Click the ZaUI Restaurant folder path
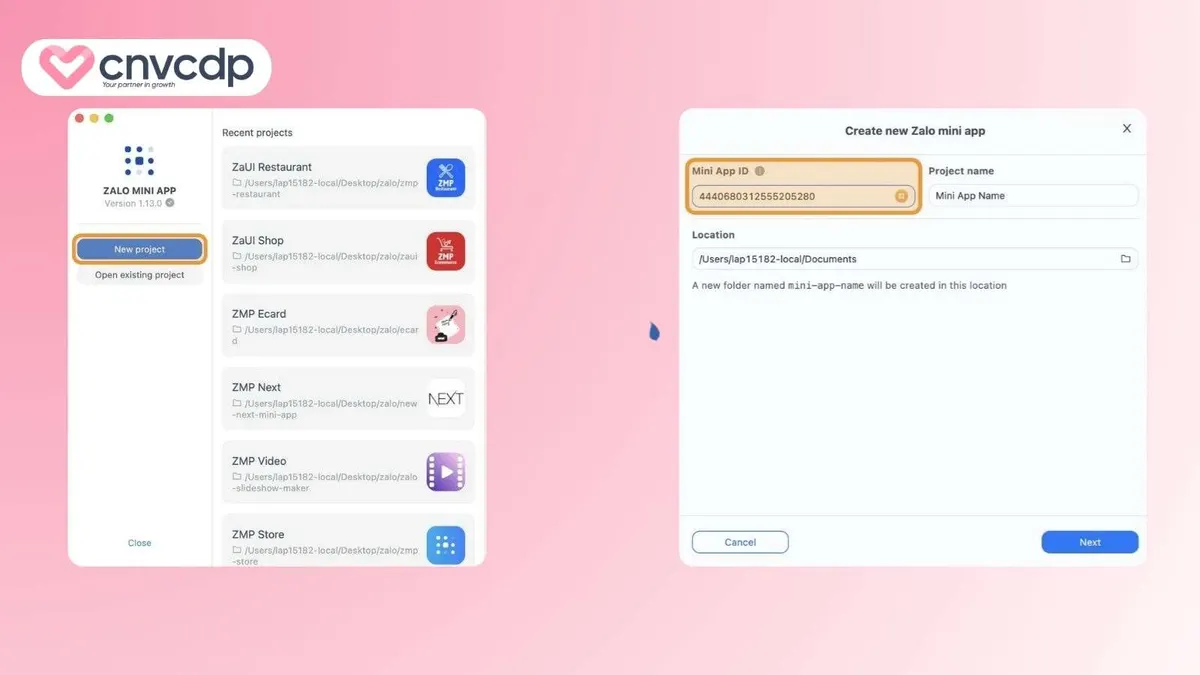1200x675 pixels. (x=325, y=188)
